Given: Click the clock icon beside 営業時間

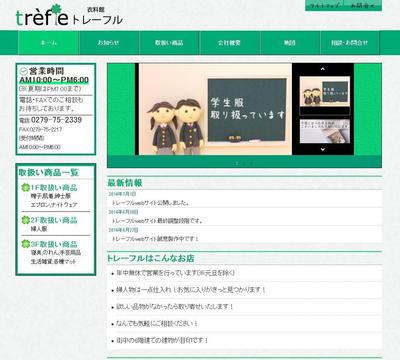Looking at the screenshot, I should [x=23, y=71].
